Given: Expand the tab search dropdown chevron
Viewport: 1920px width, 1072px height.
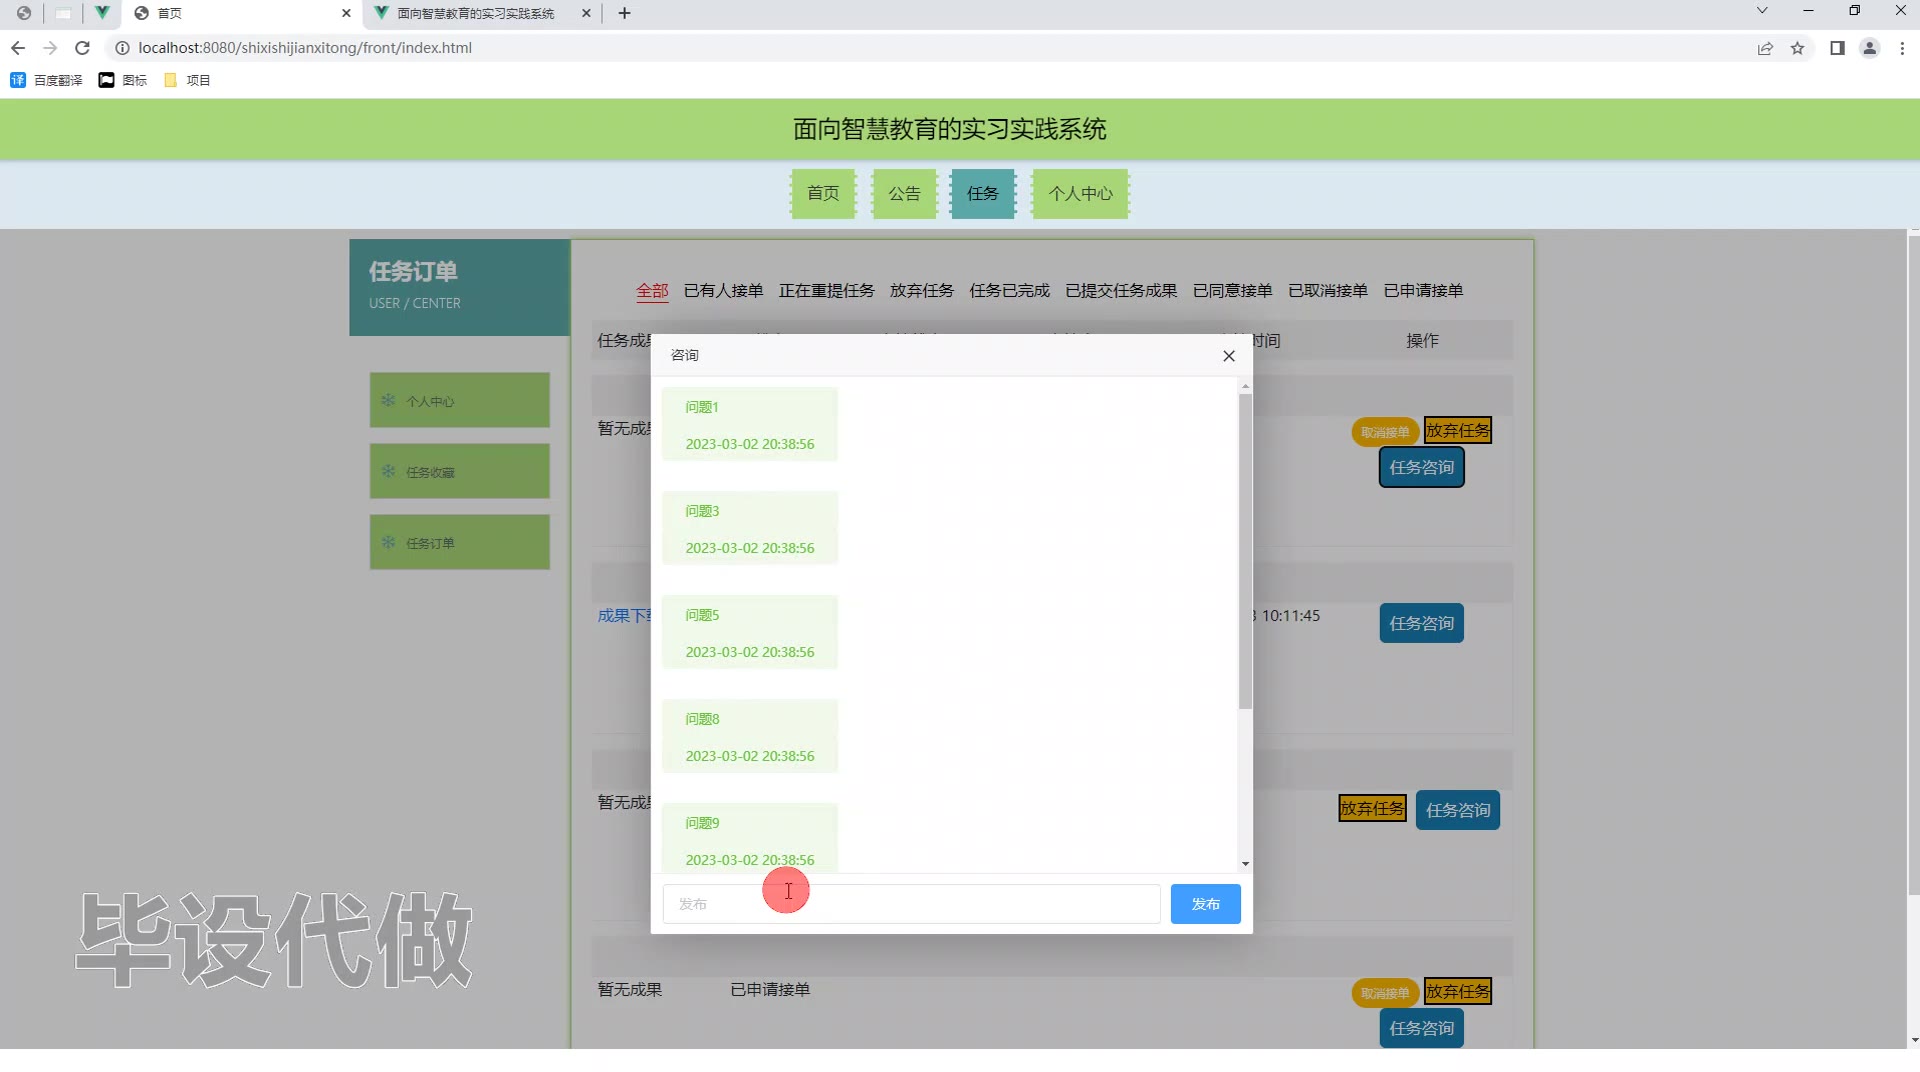Looking at the screenshot, I should coord(1762,11).
